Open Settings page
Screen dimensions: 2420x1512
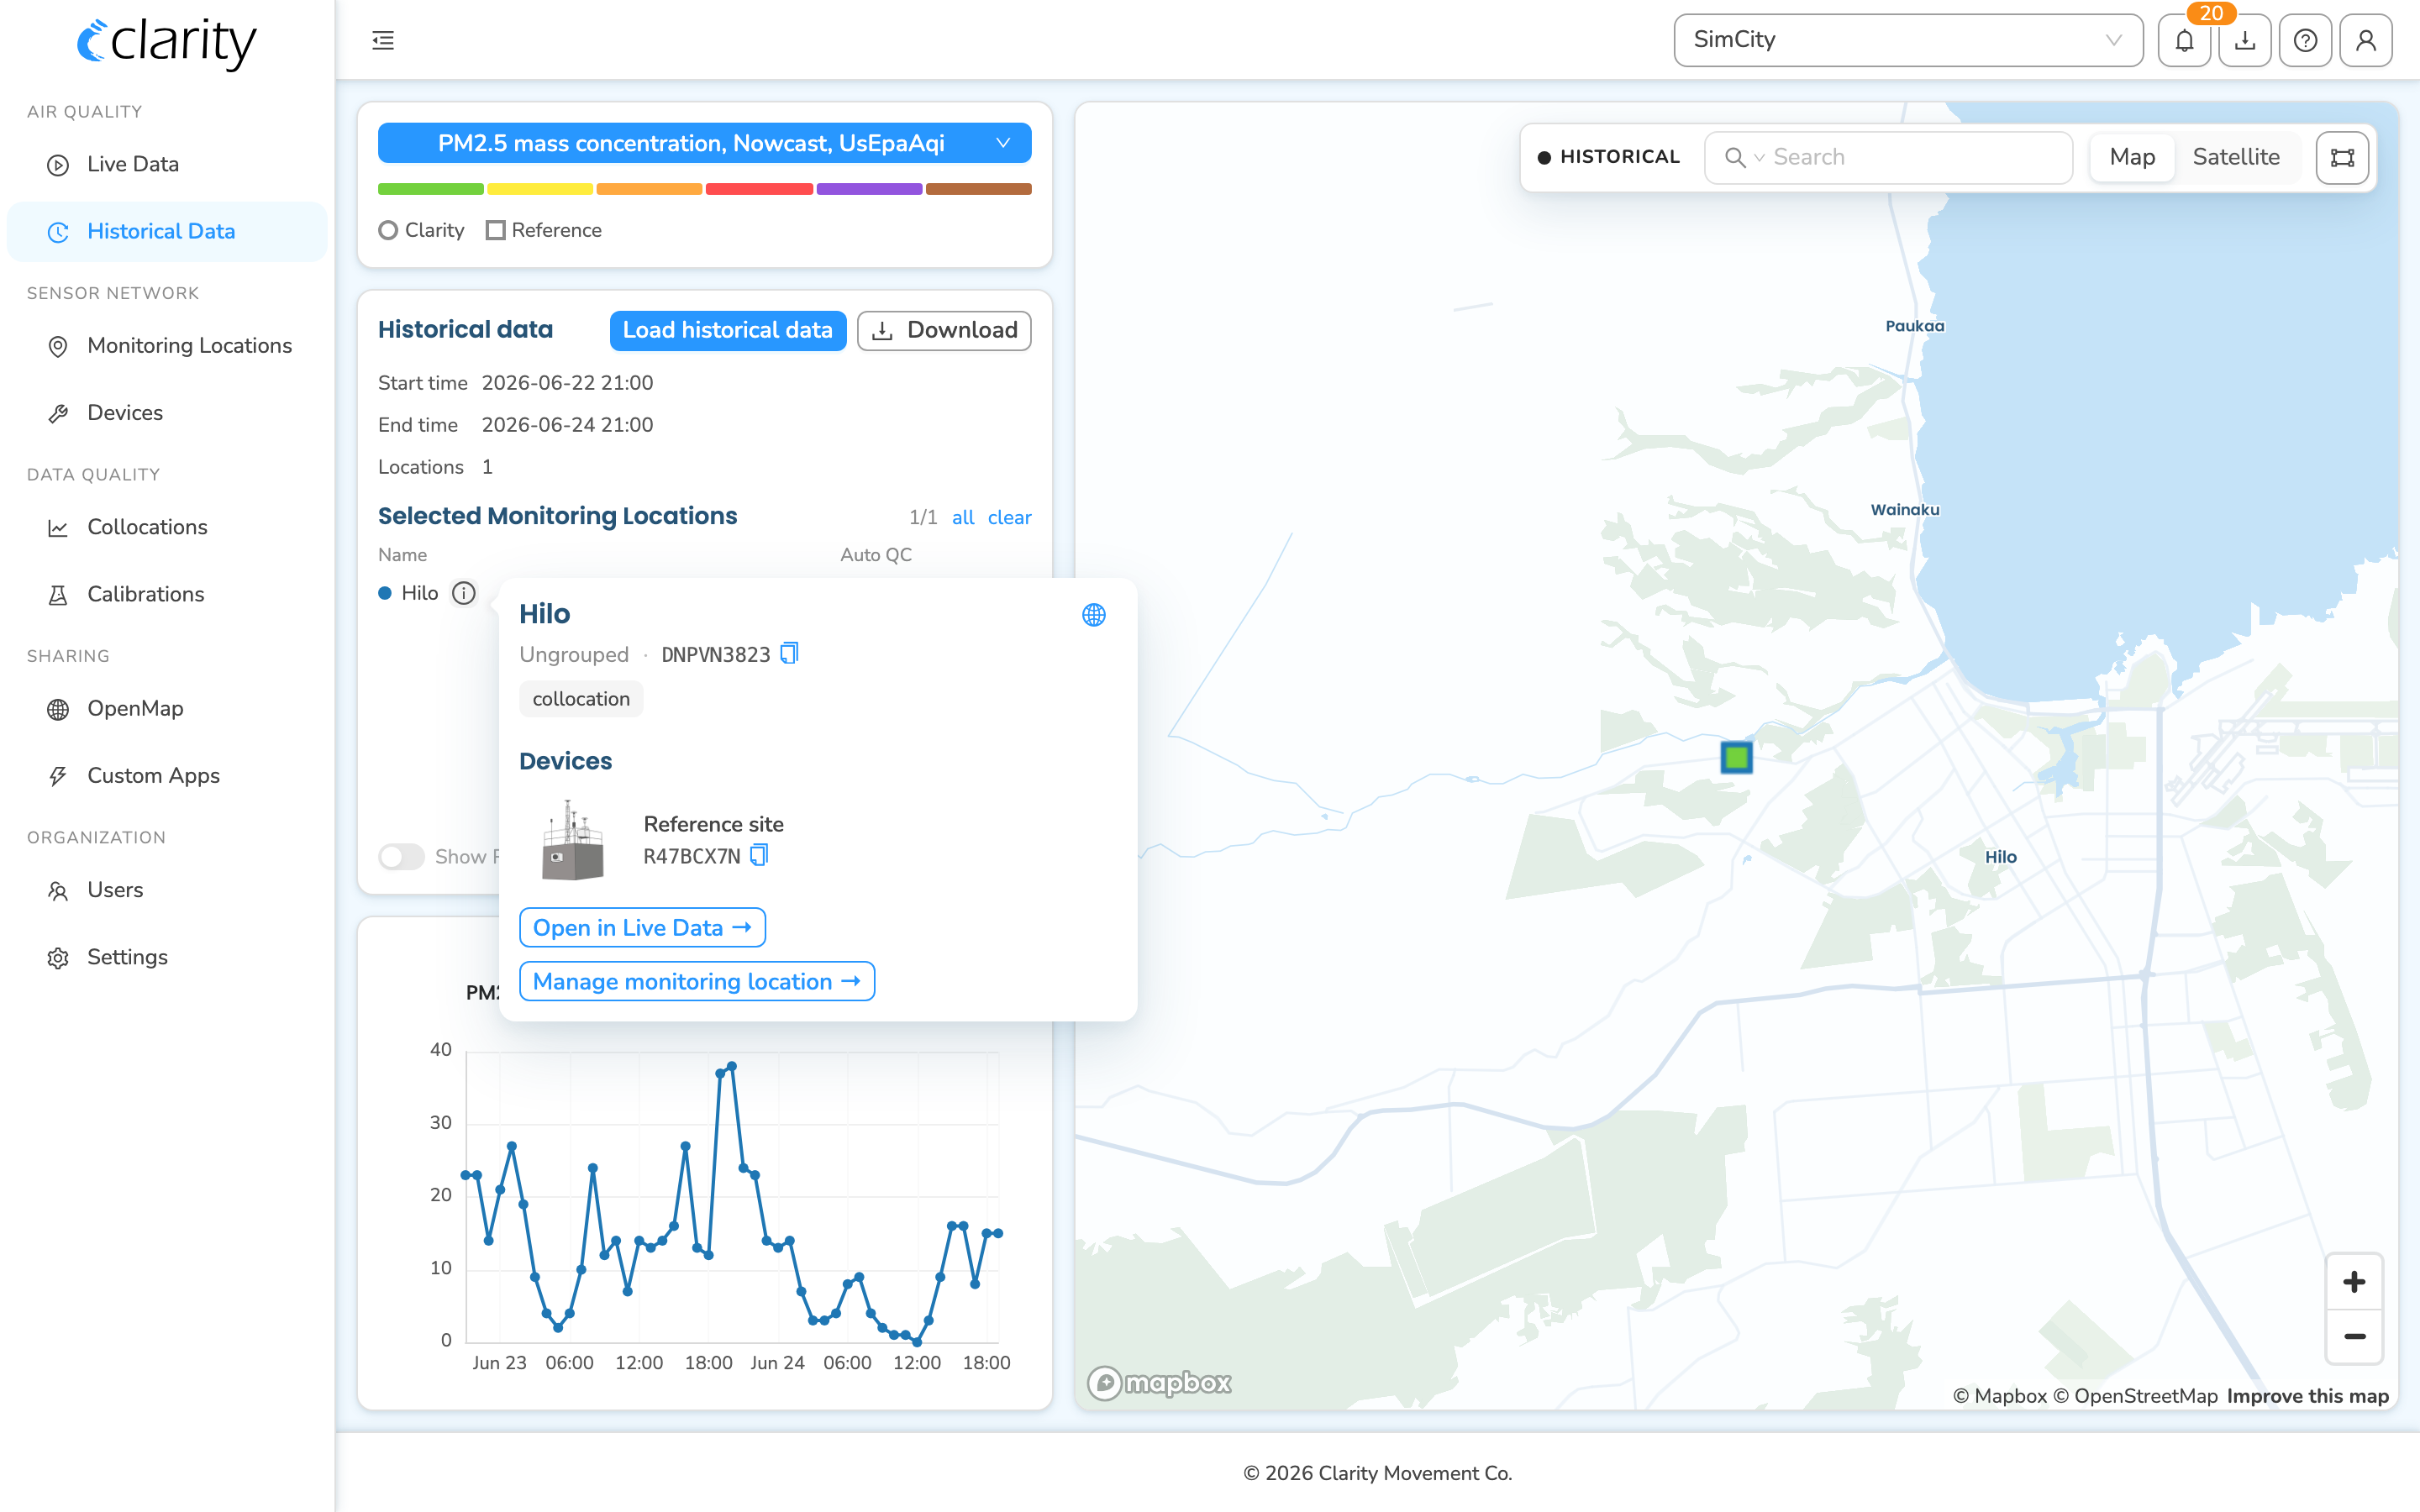pos(167,957)
